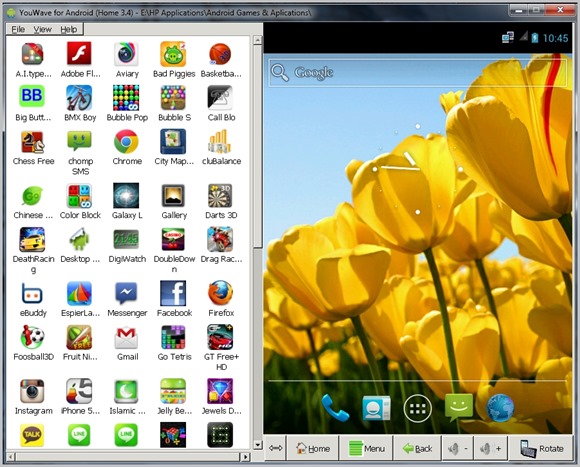Launch eBuddy messenger icon
580x467 pixels.
[x=32, y=294]
